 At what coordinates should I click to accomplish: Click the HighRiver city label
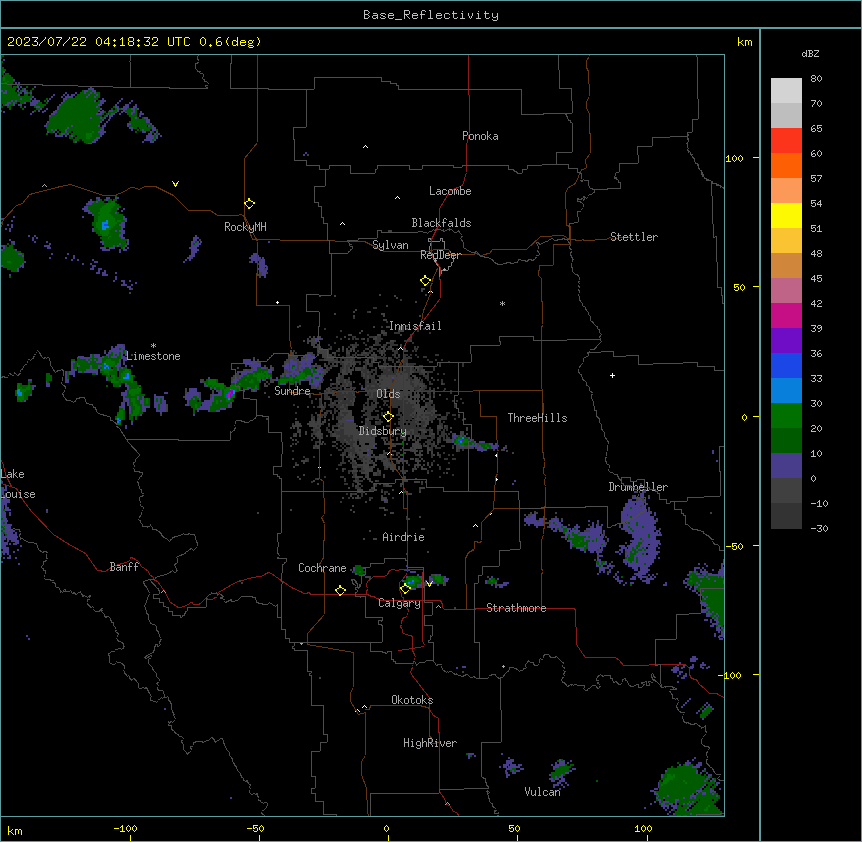click(430, 743)
